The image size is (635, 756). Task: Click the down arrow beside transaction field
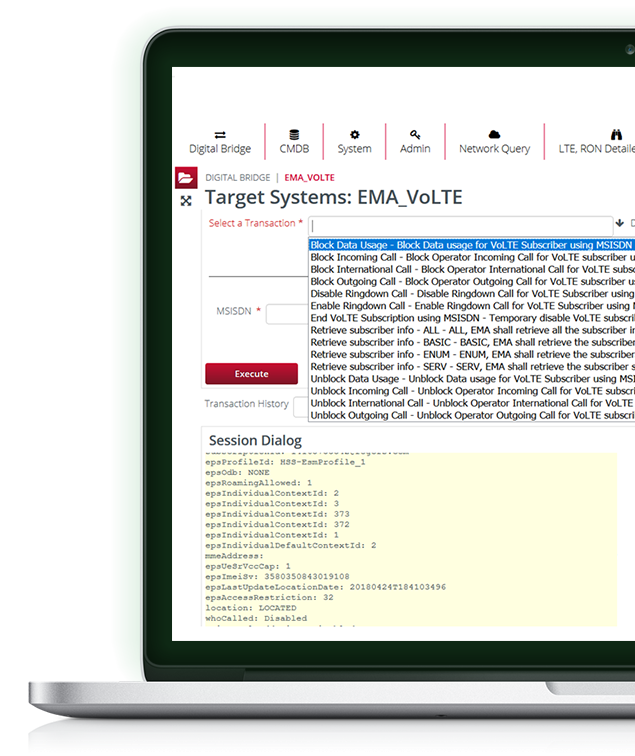click(x=620, y=224)
